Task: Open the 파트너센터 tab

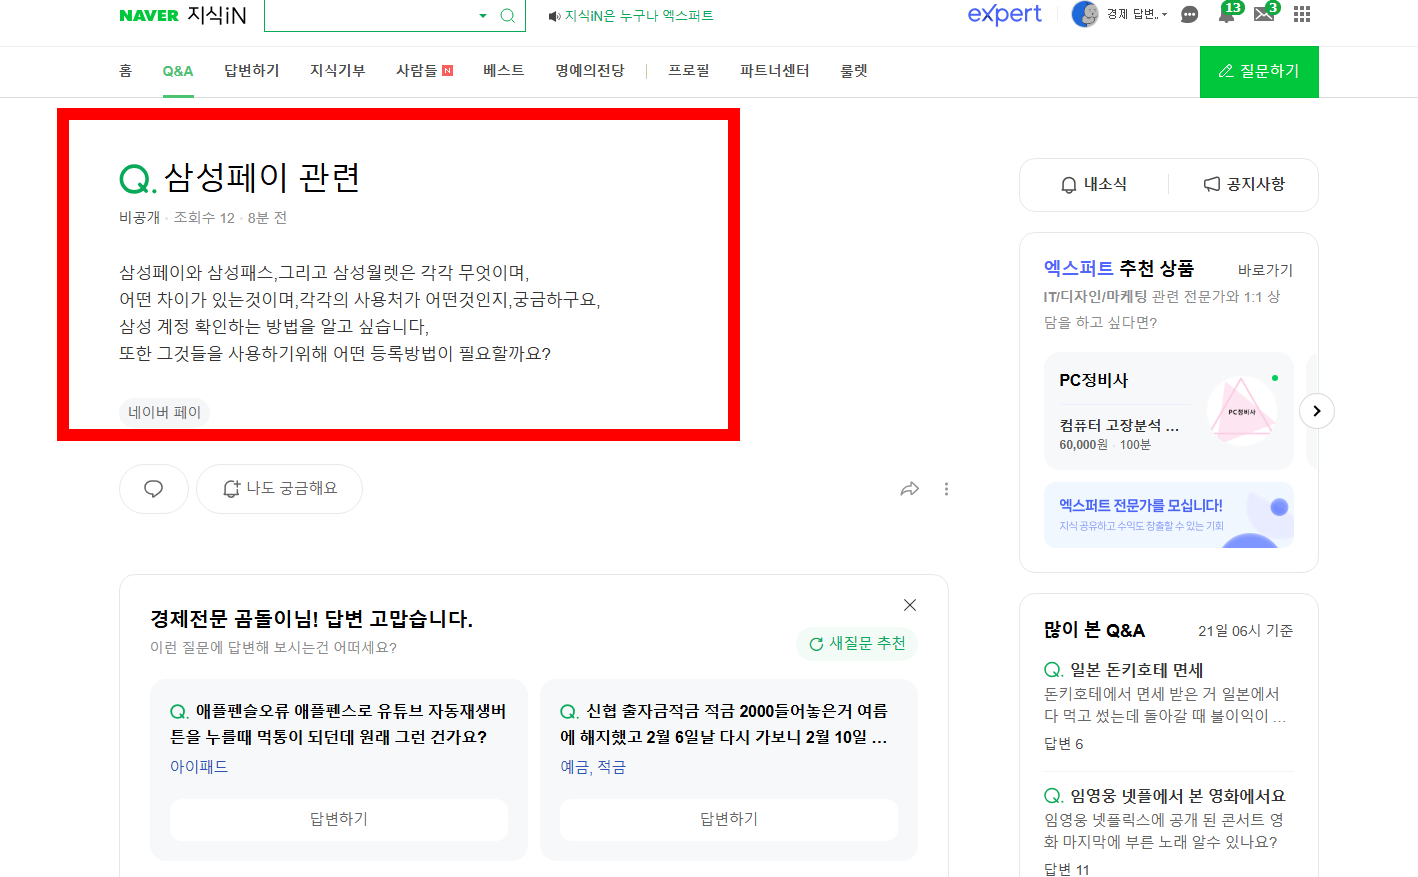Action: tap(775, 71)
